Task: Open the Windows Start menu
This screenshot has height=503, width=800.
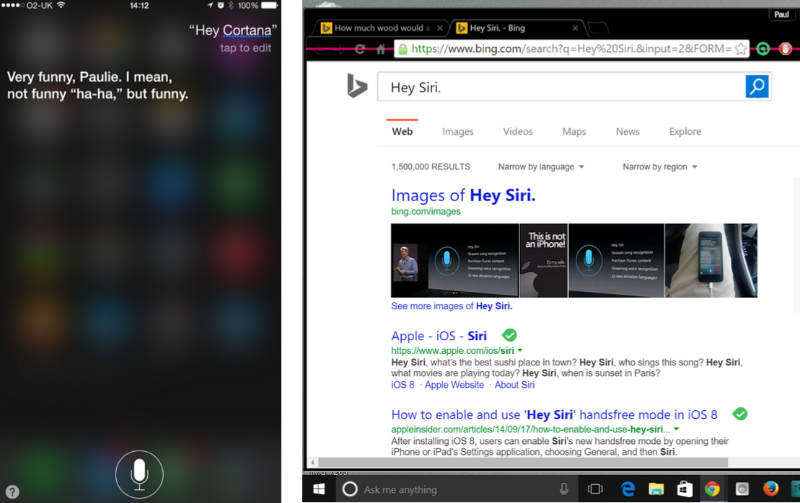Action: 319,489
